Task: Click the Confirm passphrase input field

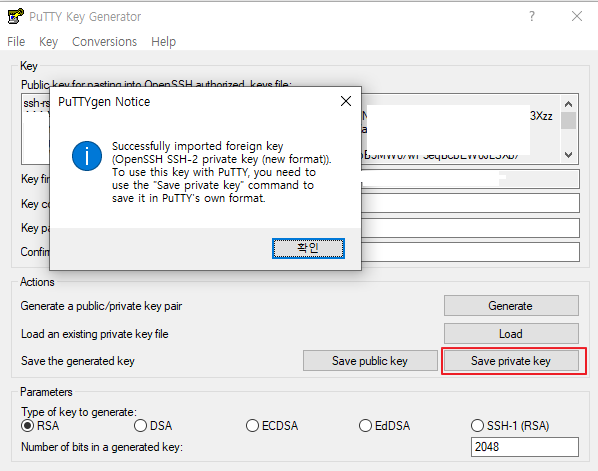Action: tap(470, 252)
